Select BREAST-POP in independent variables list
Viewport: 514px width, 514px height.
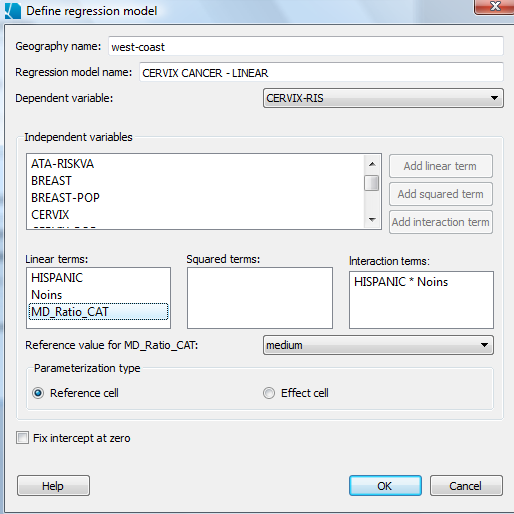click(x=65, y=198)
